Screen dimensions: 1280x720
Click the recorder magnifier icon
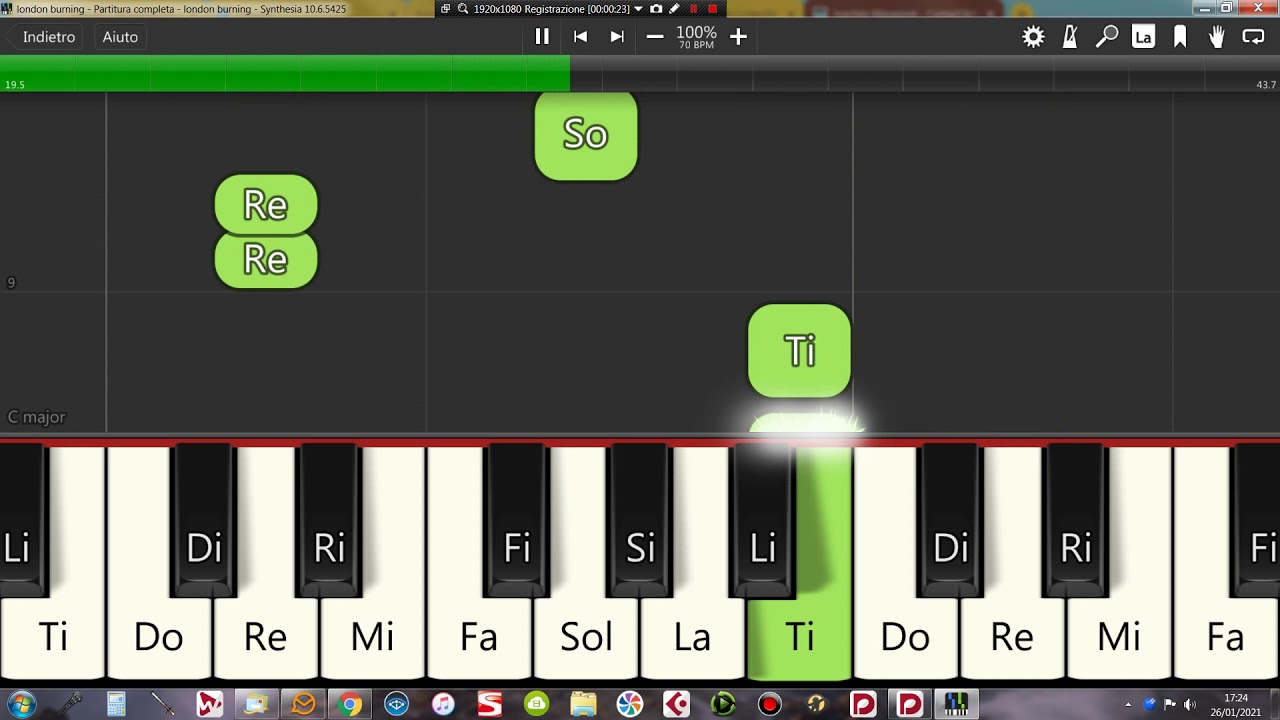click(463, 9)
